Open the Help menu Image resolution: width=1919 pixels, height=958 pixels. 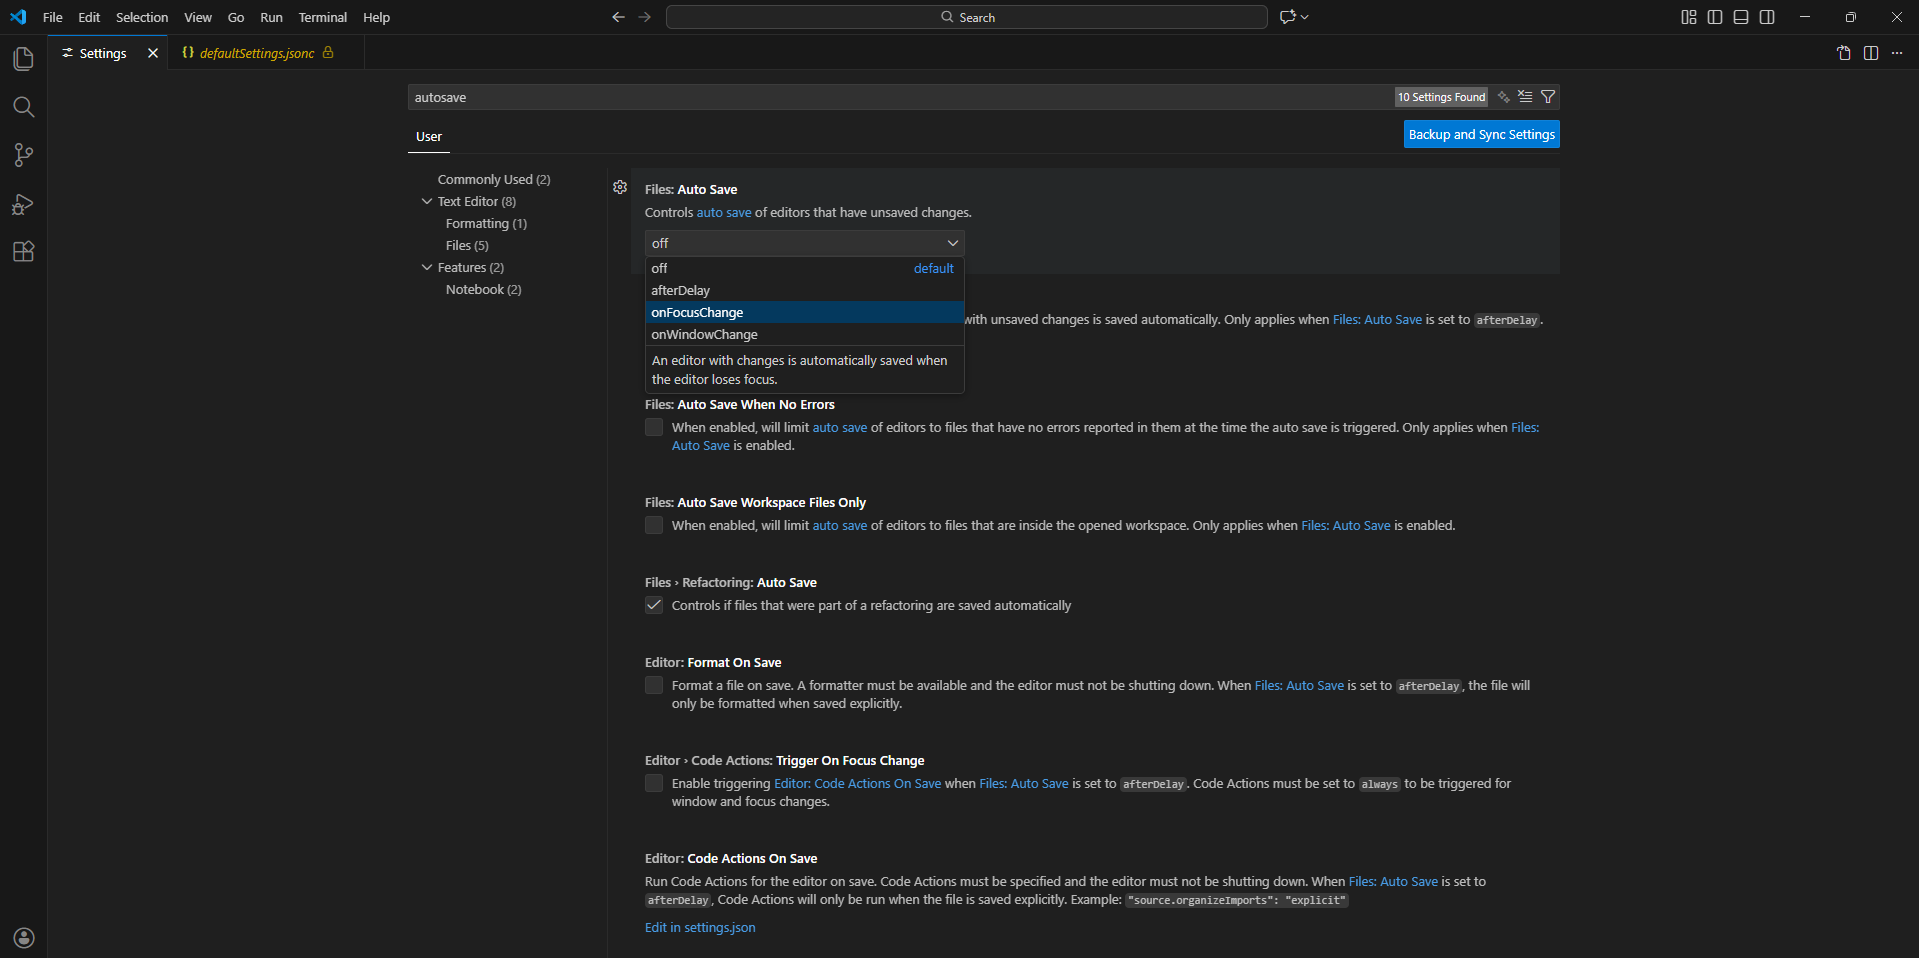tap(376, 17)
